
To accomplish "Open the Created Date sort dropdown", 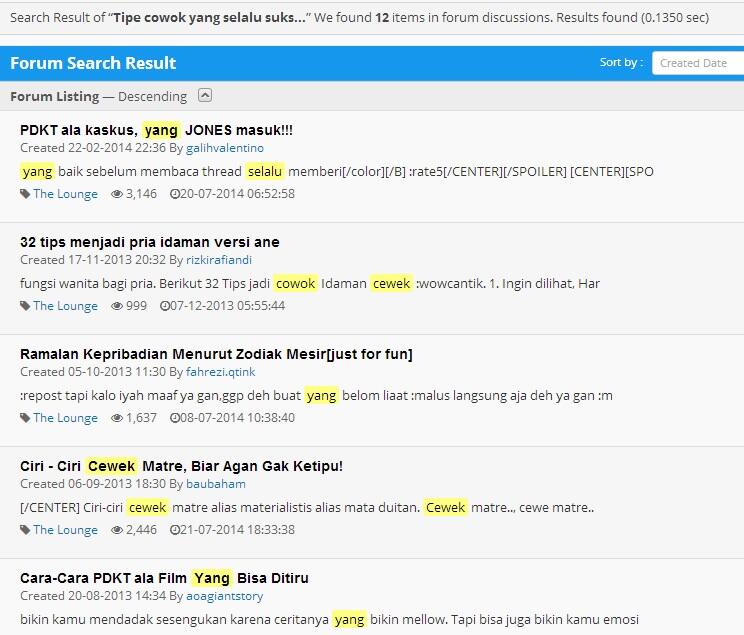I will click(698, 63).
